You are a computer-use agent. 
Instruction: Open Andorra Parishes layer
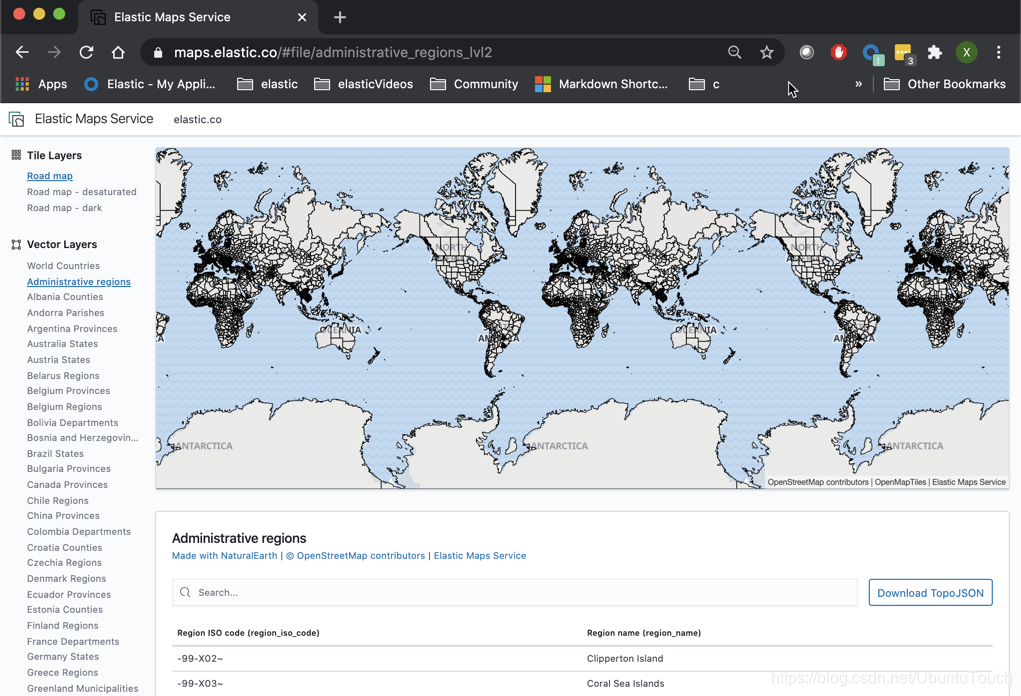65,313
